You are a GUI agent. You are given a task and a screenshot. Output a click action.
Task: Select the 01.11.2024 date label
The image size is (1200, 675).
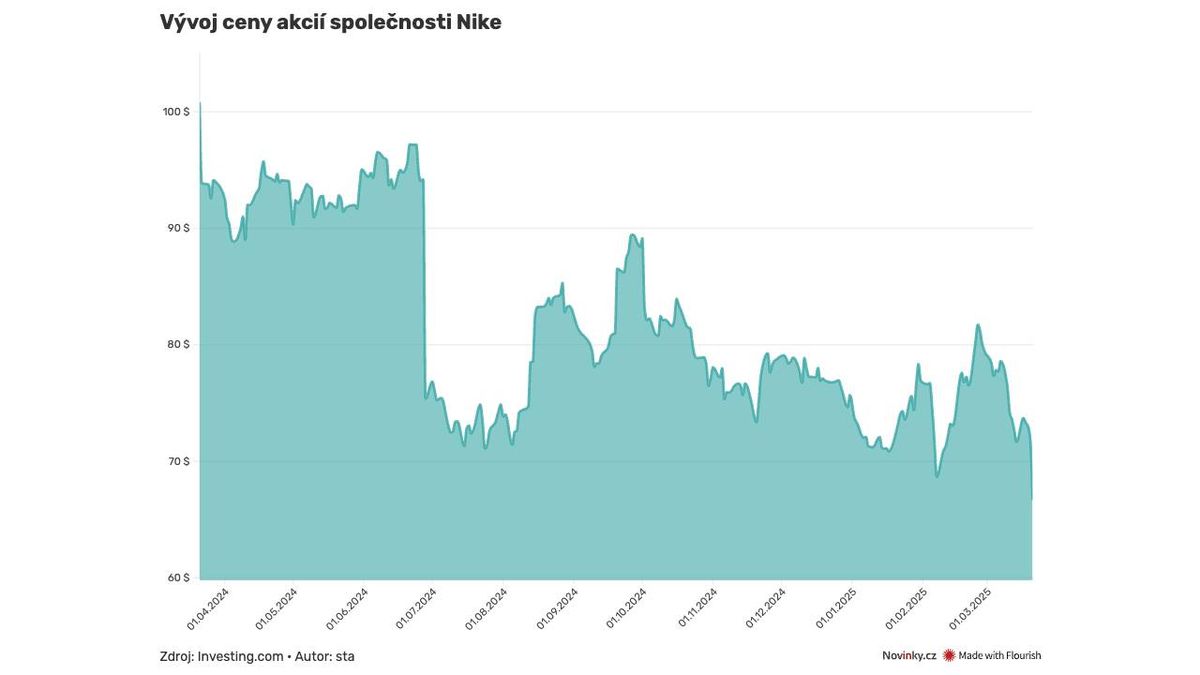coord(697,608)
